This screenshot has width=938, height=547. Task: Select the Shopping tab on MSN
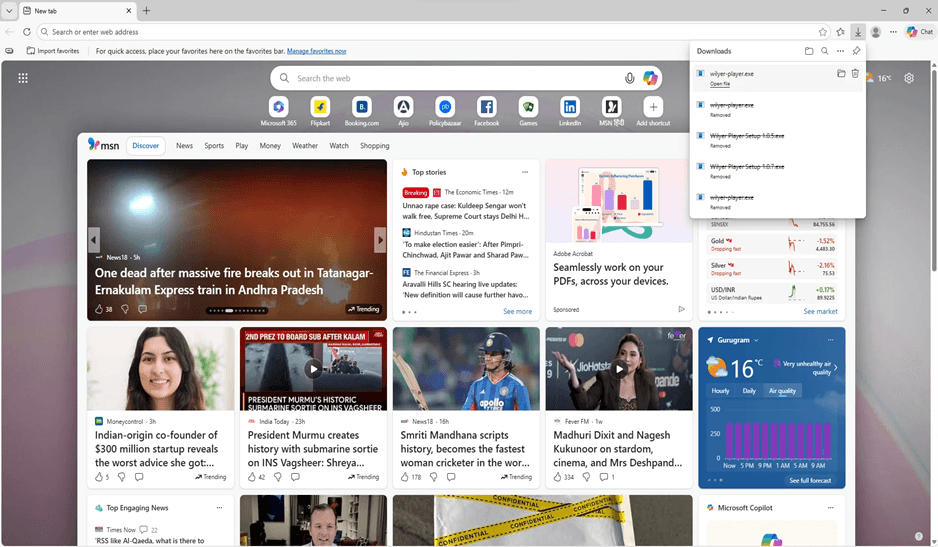pyautogui.click(x=374, y=146)
